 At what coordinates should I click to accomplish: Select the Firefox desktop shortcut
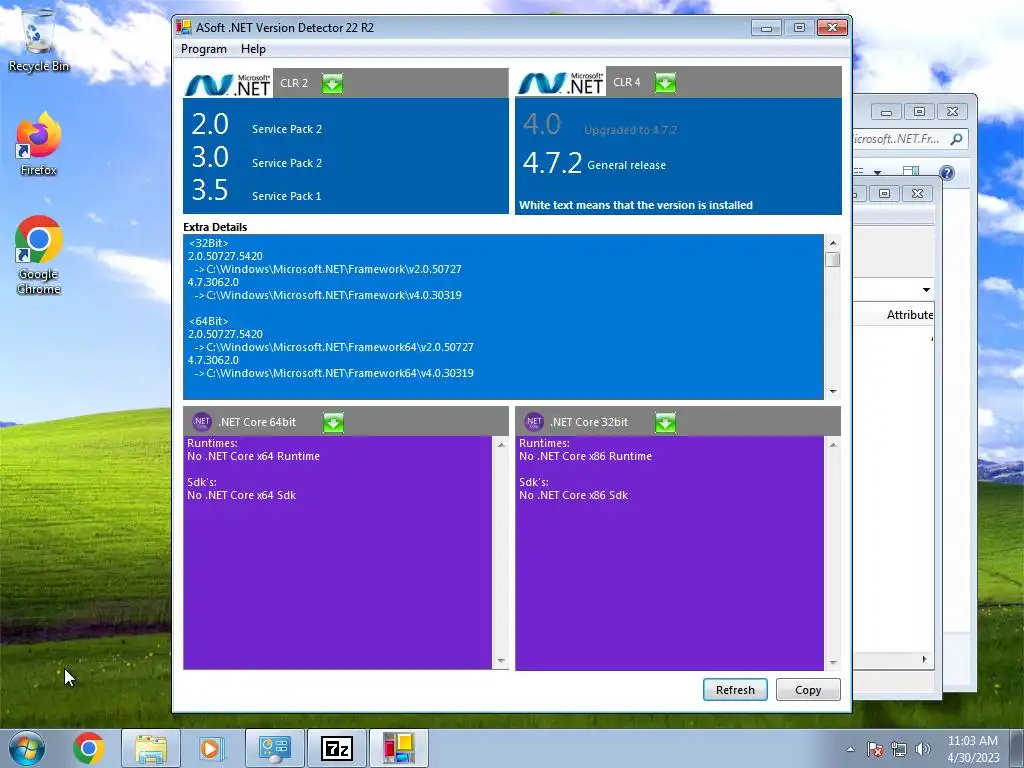pos(39,144)
